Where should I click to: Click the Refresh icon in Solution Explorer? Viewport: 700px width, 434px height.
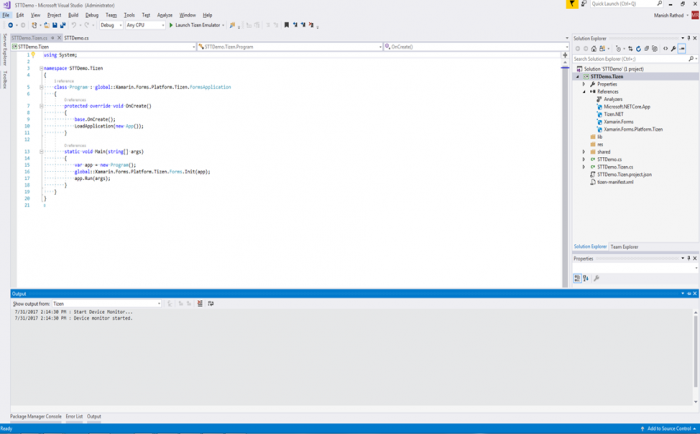point(638,48)
